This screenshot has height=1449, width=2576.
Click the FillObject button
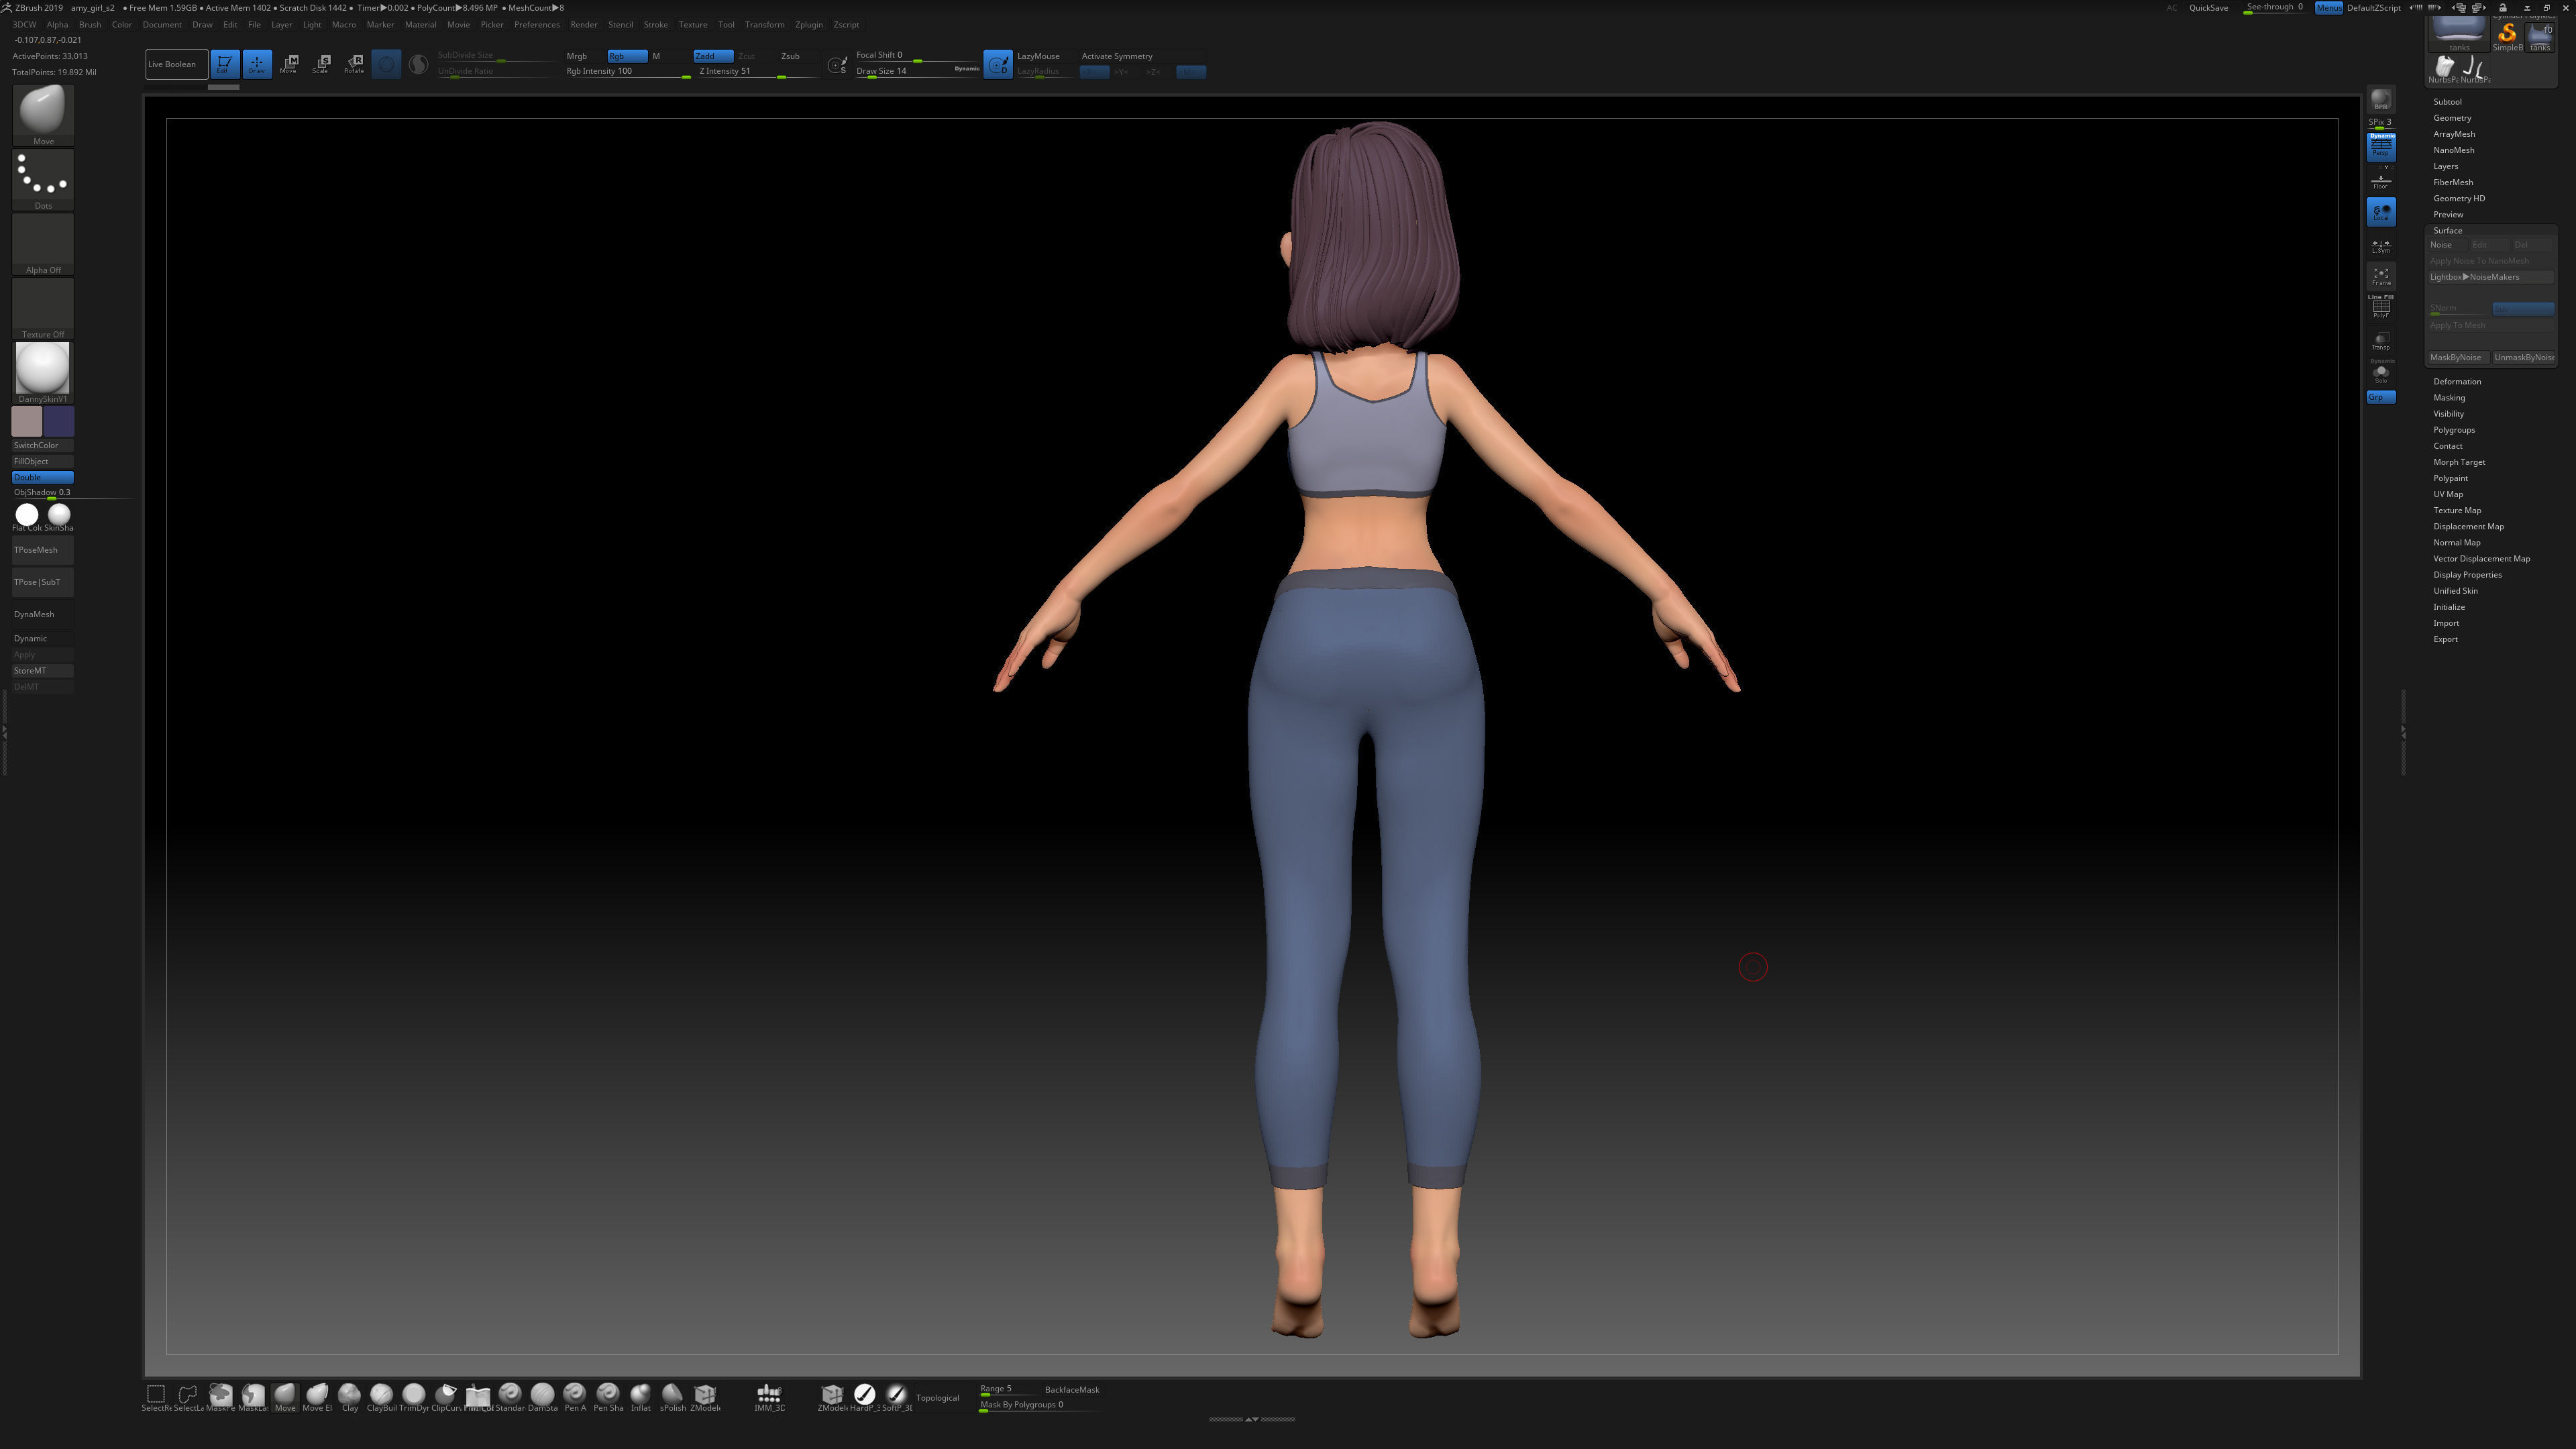click(x=42, y=461)
